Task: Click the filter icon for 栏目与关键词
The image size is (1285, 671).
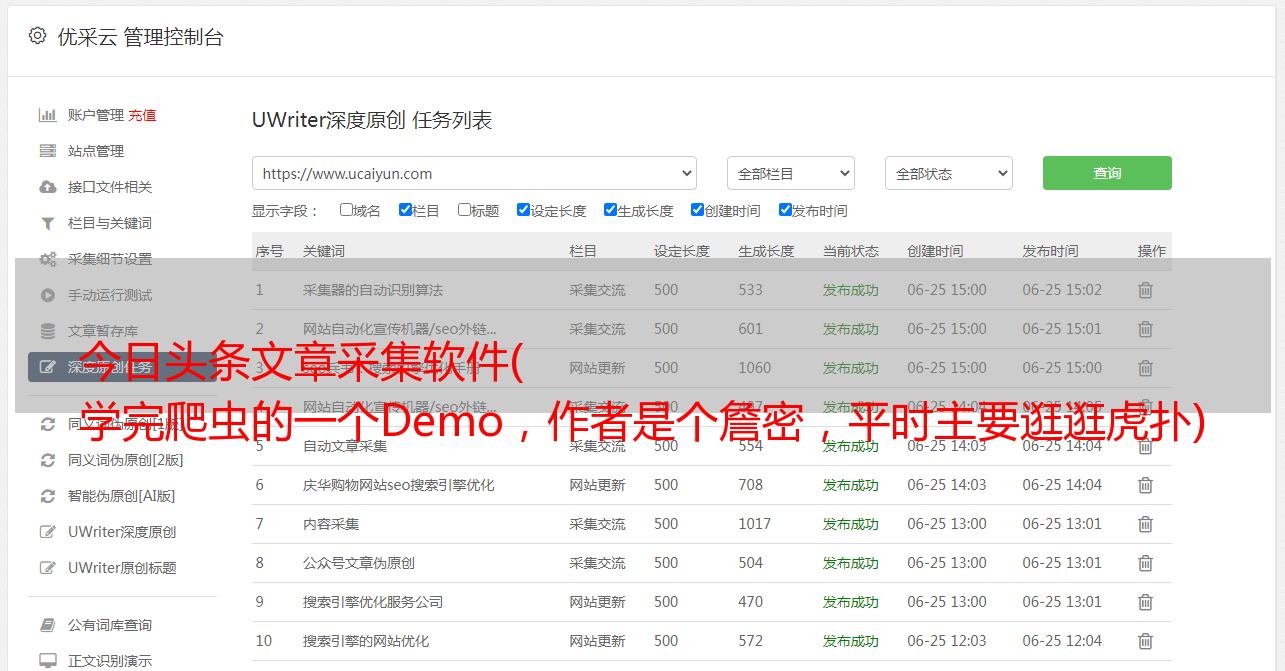Action: point(47,223)
